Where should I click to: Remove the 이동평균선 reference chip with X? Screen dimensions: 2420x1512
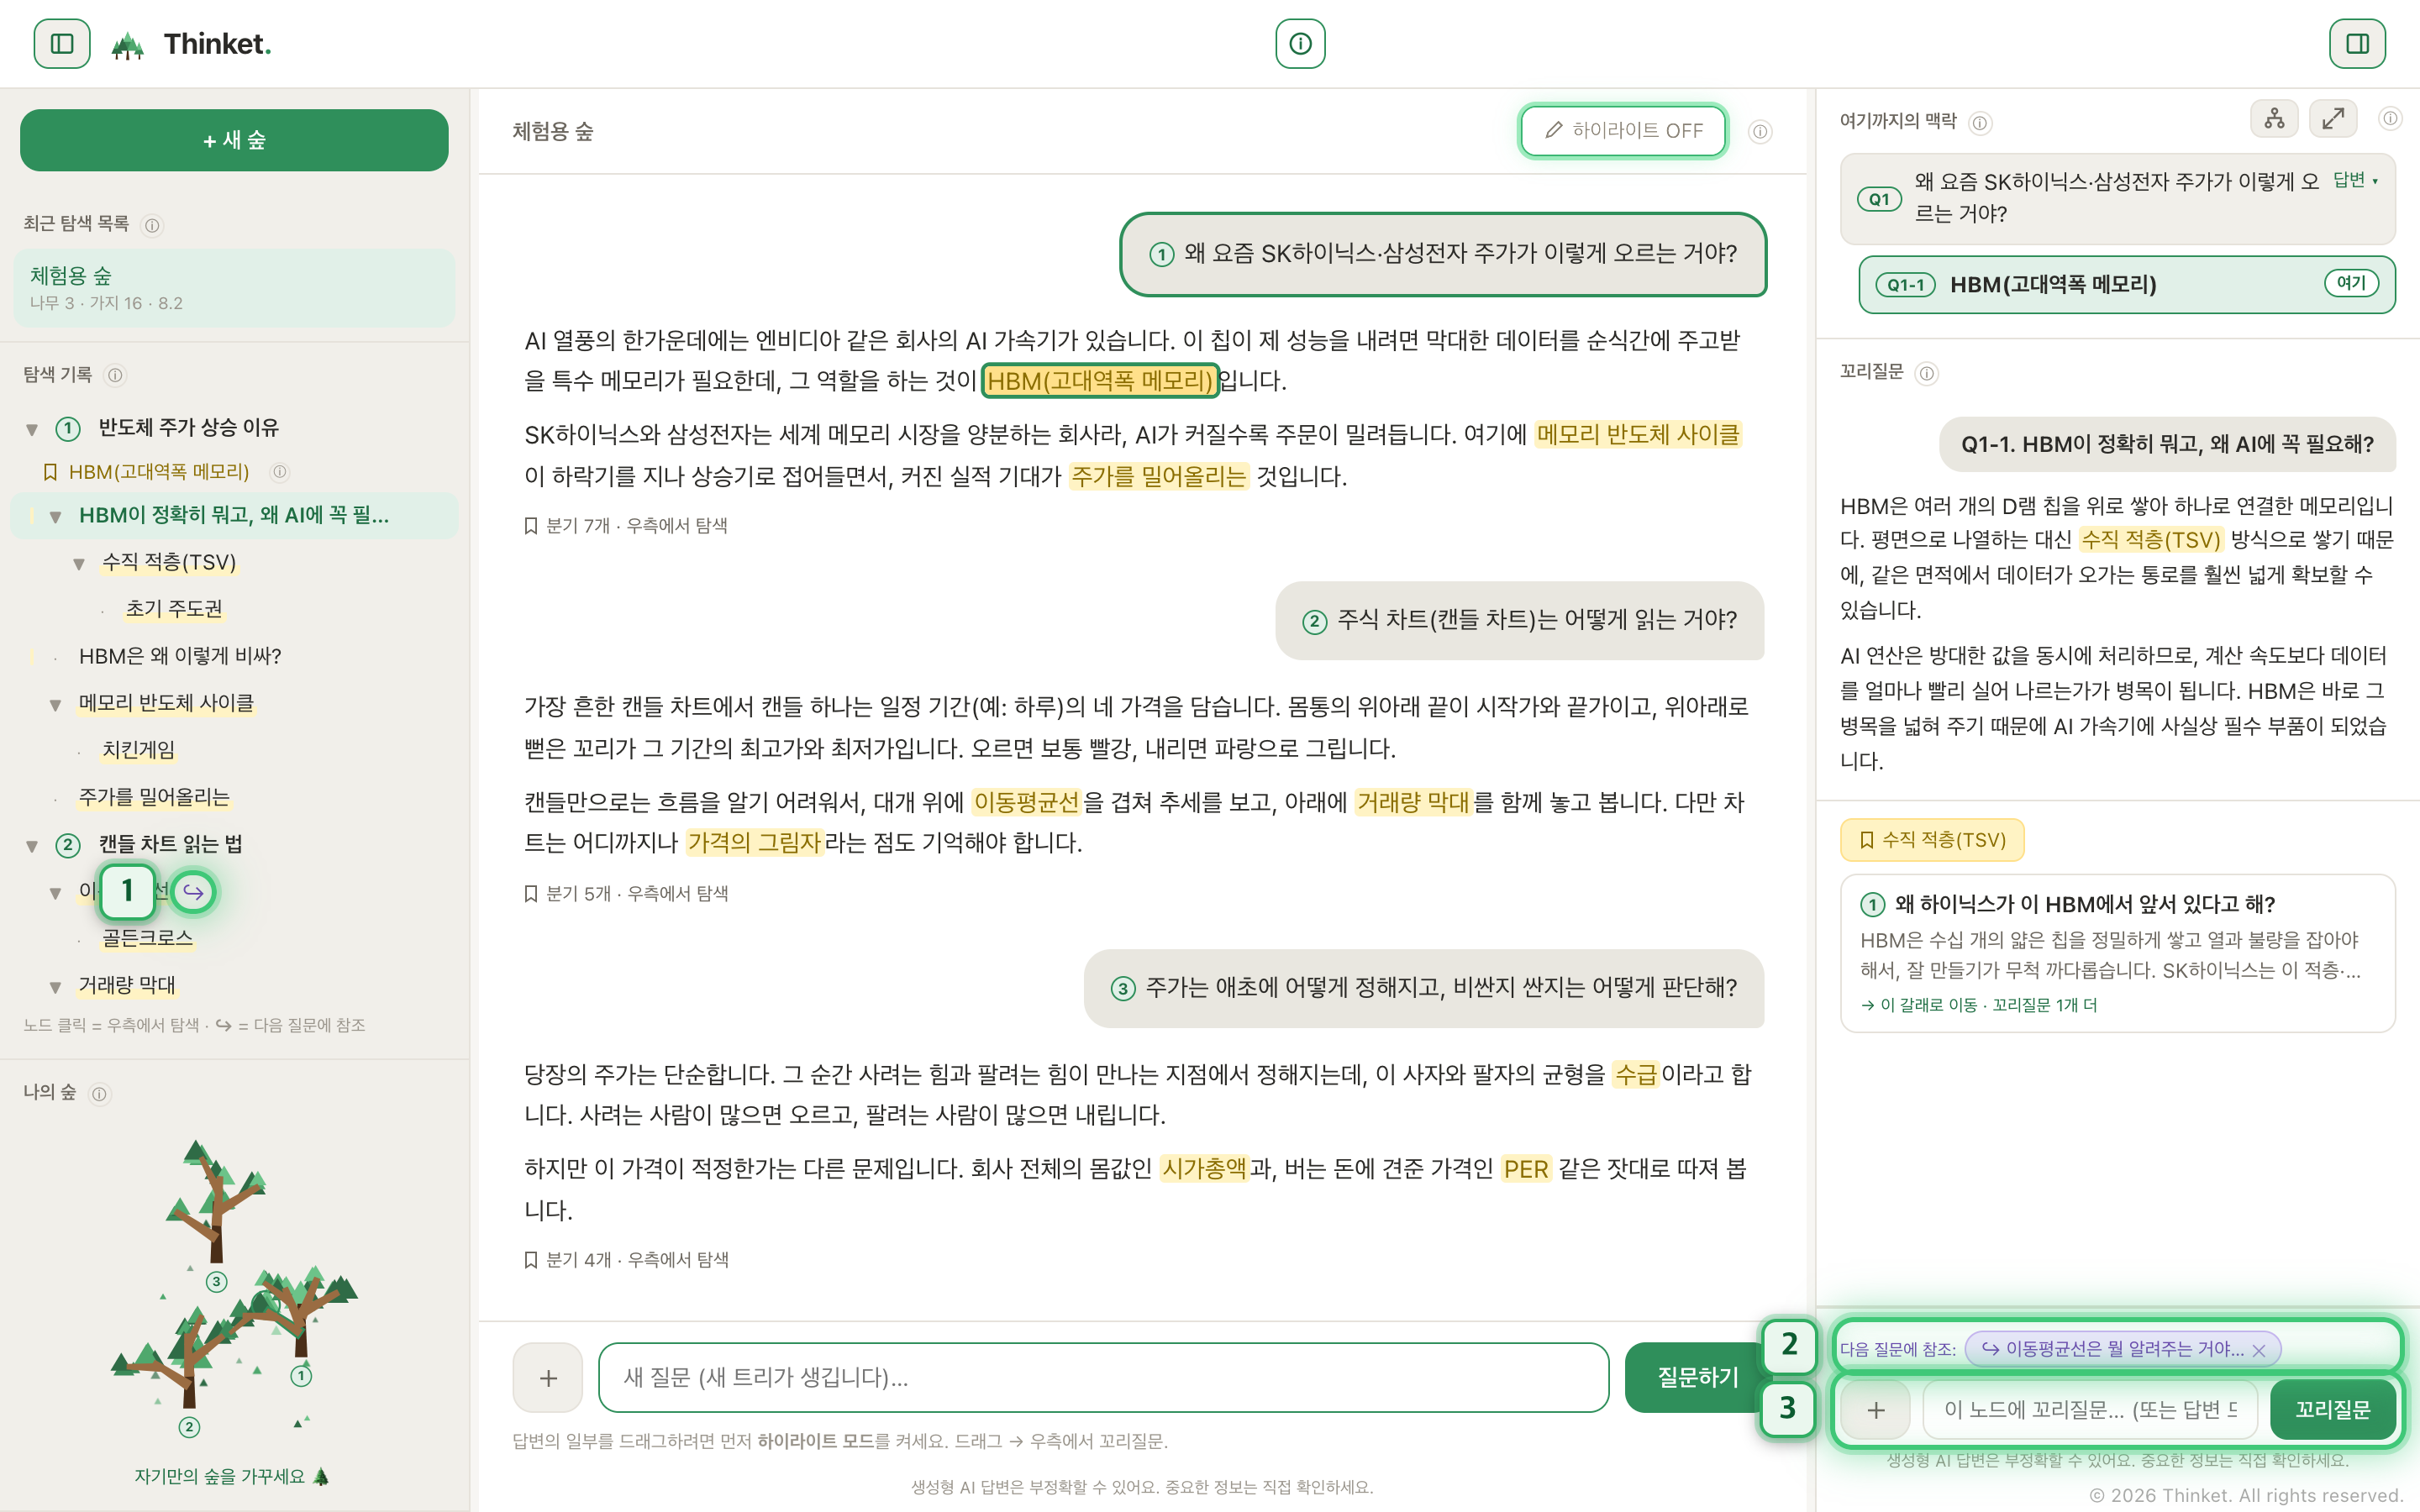click(x=2259, y=1350)
